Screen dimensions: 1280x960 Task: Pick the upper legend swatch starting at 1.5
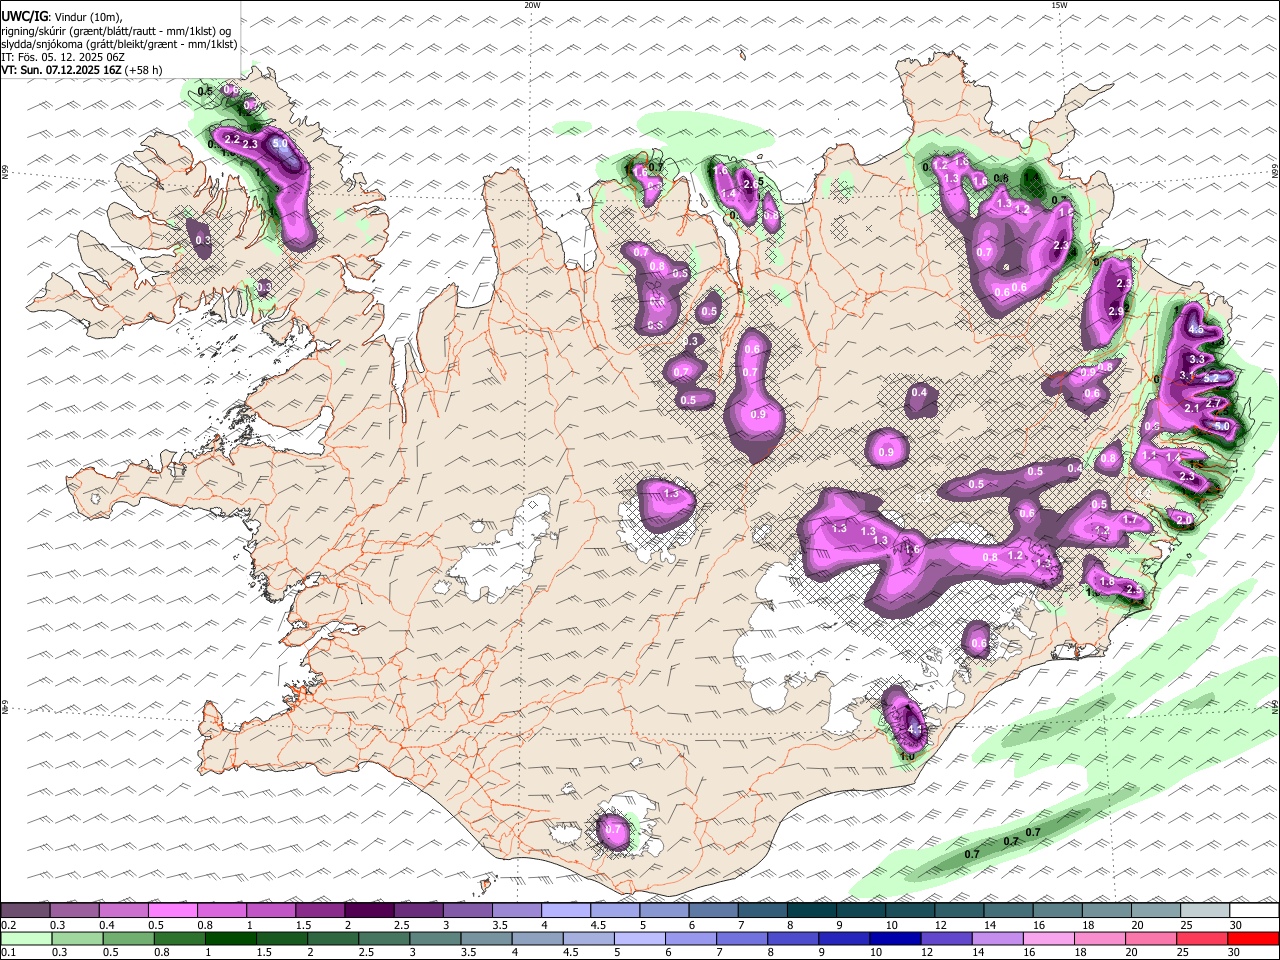click(x=320, y=911)
